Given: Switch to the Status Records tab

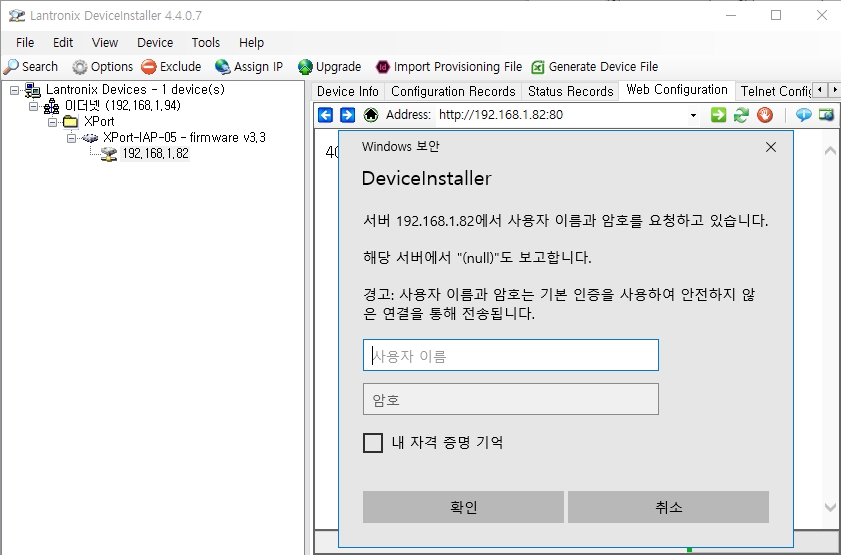Looking at the screenshot, I should click(x=571, y=91).
